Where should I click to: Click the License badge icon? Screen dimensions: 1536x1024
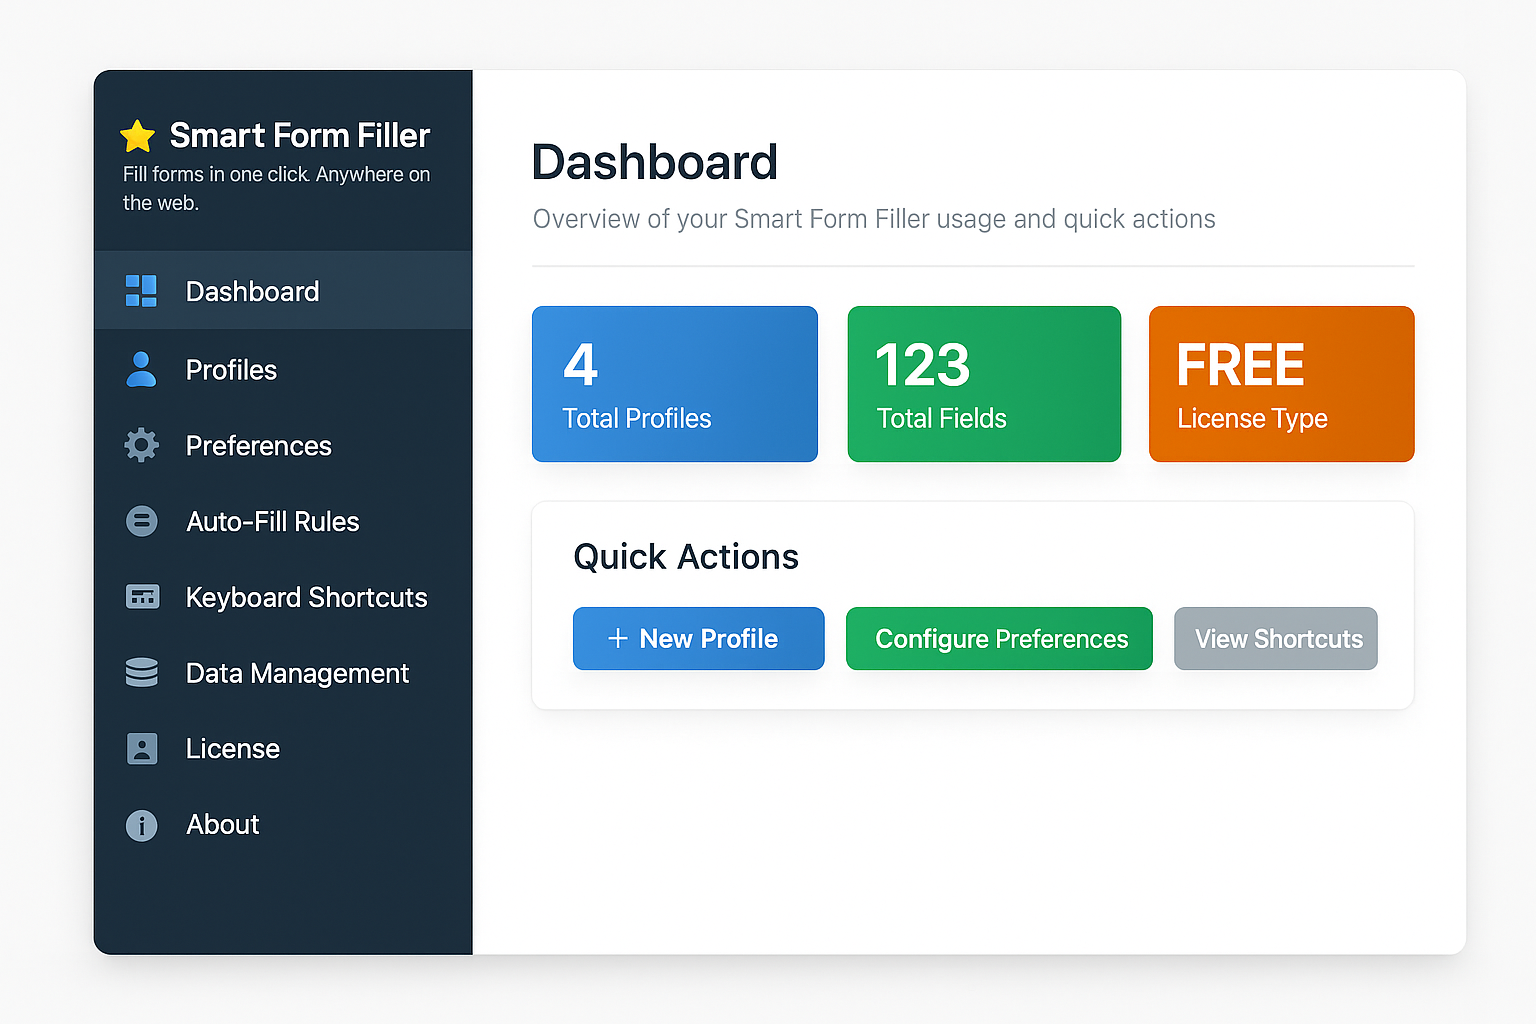pyautogui.click(x=141, y=748)
